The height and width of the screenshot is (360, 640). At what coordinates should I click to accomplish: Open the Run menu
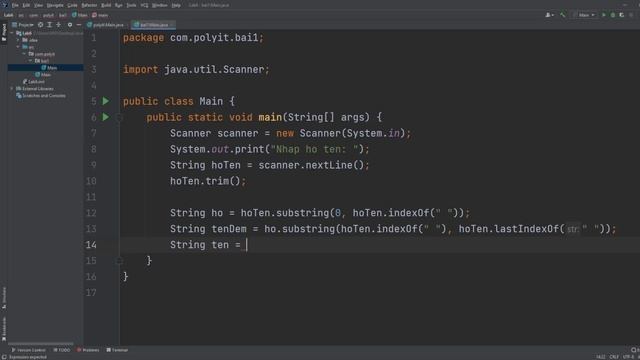(x=119, y=5)
